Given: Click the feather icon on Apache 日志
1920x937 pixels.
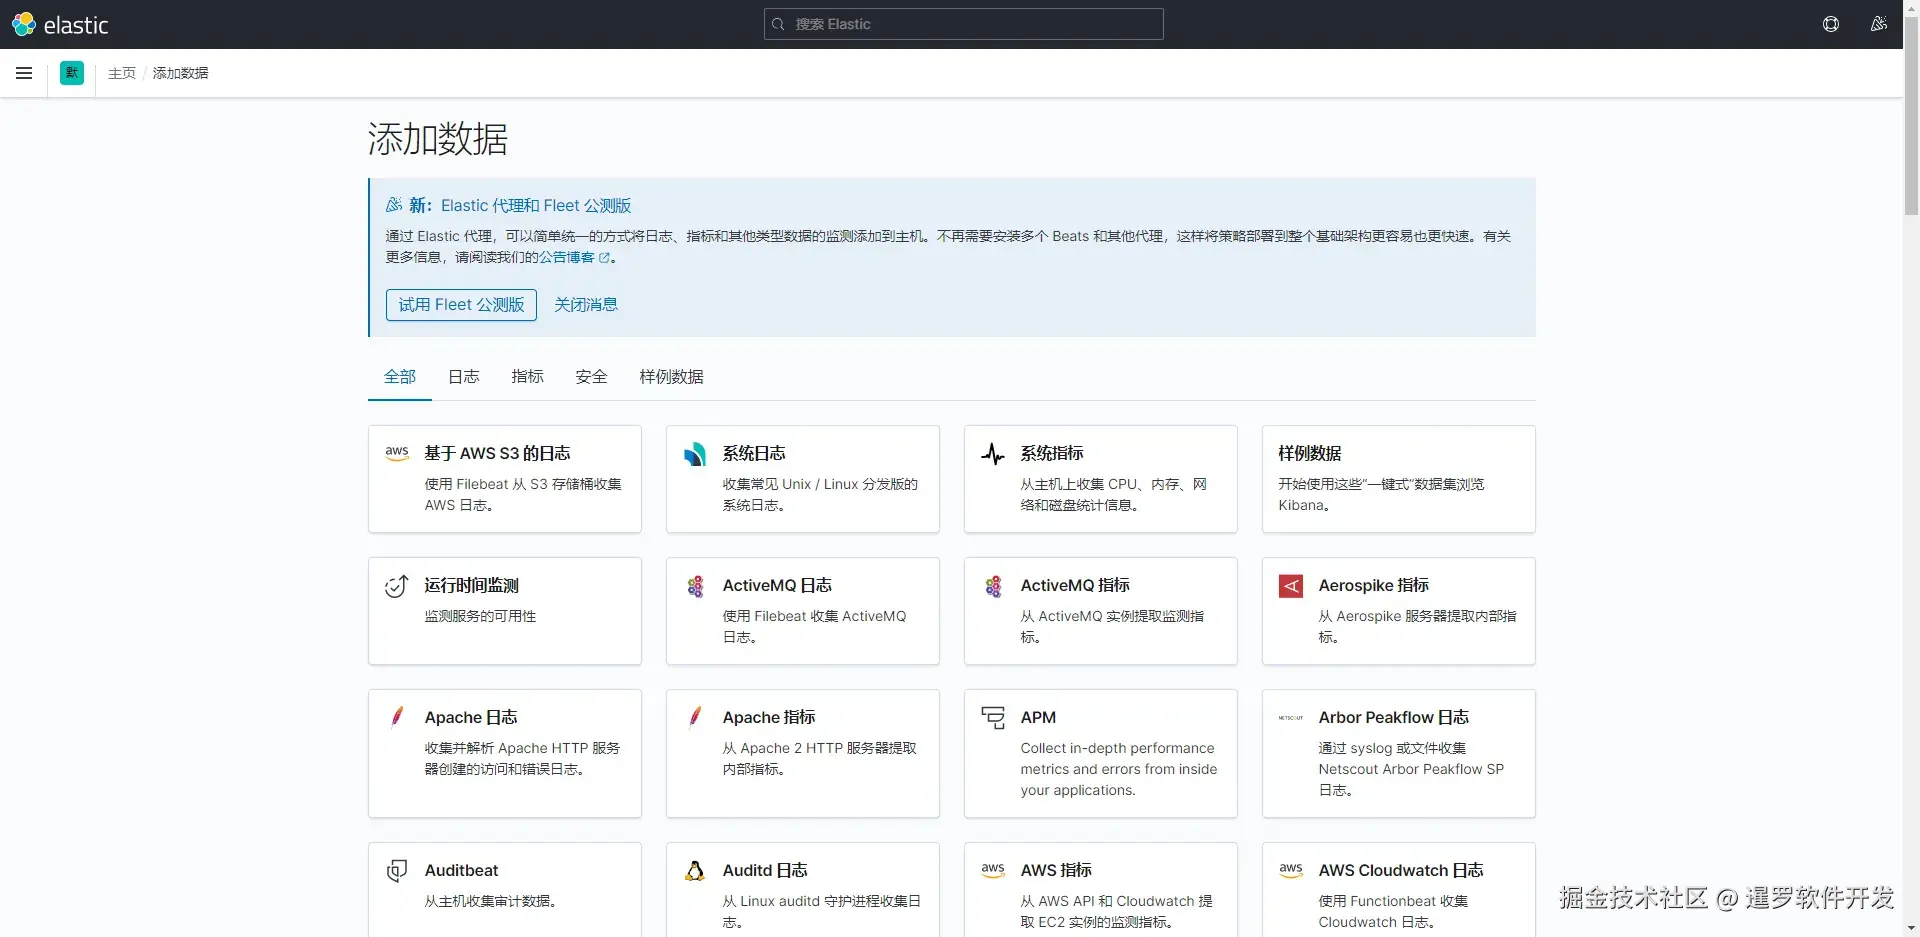Looking at the screenshot, I should click(397, 717).
